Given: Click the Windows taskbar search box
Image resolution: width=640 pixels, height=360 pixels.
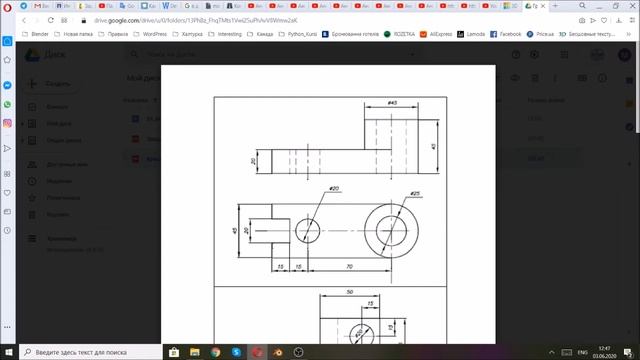Looking at the screenshot, I should click(x=90, y=352).
